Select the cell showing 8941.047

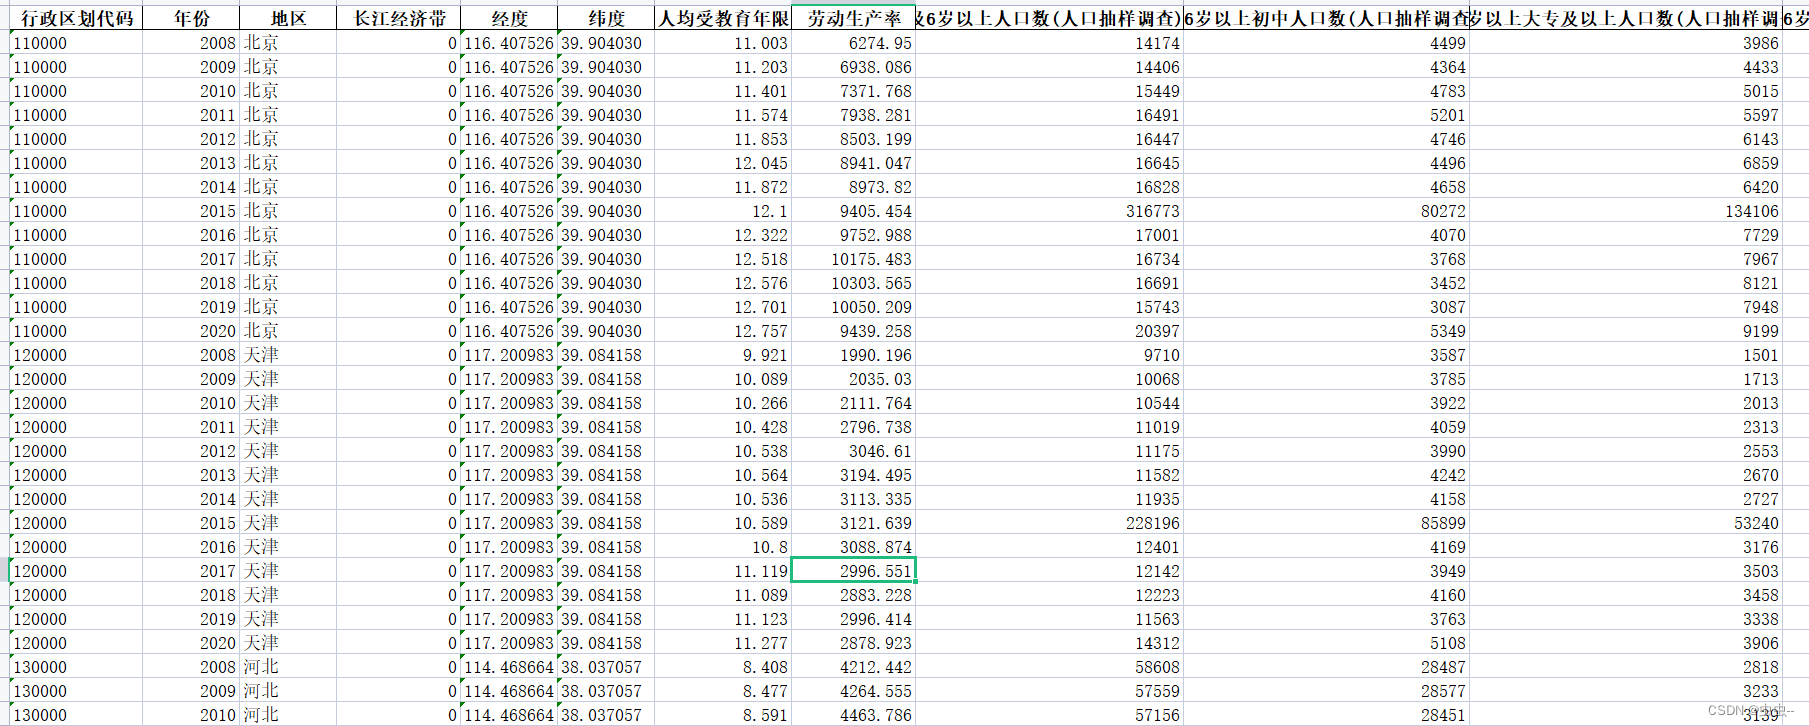click(853, 163)
